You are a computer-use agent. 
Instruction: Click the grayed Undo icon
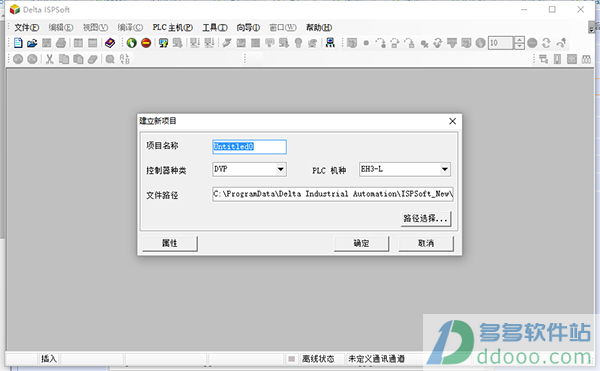18,59
